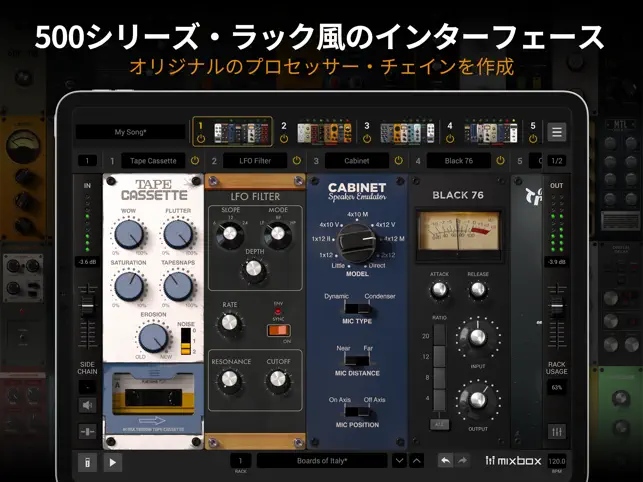Toggle power for rack chain 3
This screenshot has width=643, height=482.
[367, 139]
